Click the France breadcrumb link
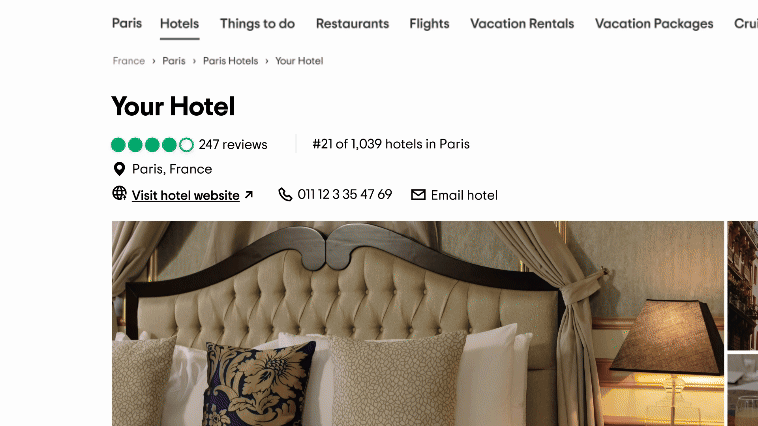The width and height of the screenshot is (758, 426). point(129,61)
